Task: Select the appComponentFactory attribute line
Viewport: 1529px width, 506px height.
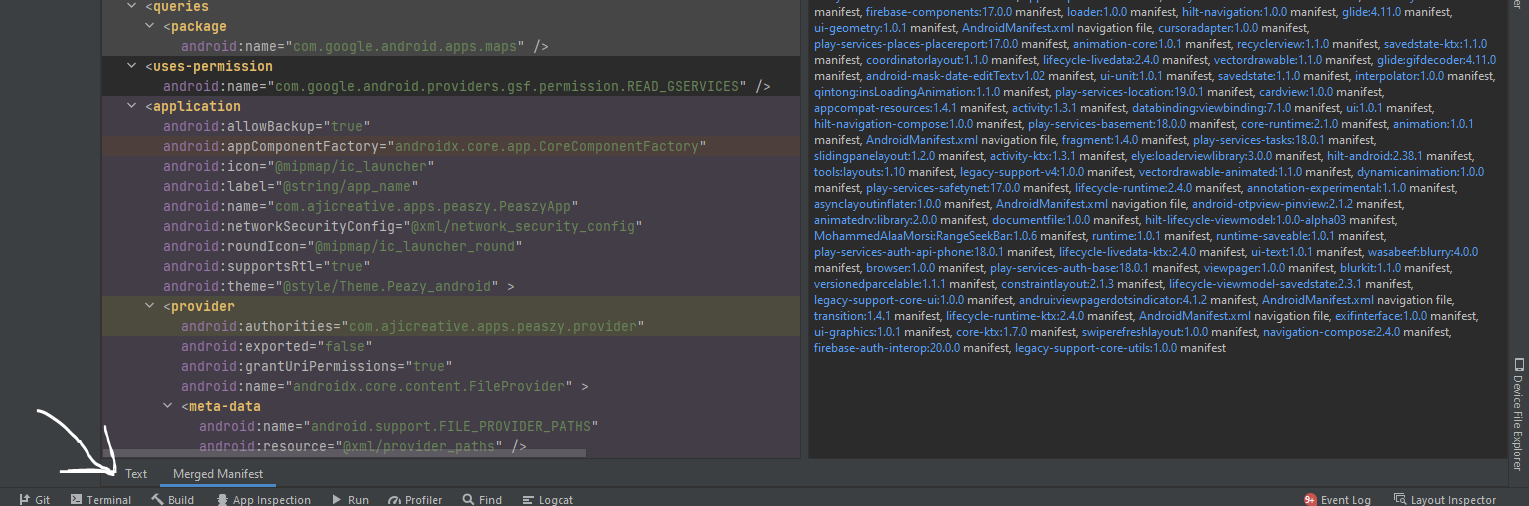Action: [435, 146]
